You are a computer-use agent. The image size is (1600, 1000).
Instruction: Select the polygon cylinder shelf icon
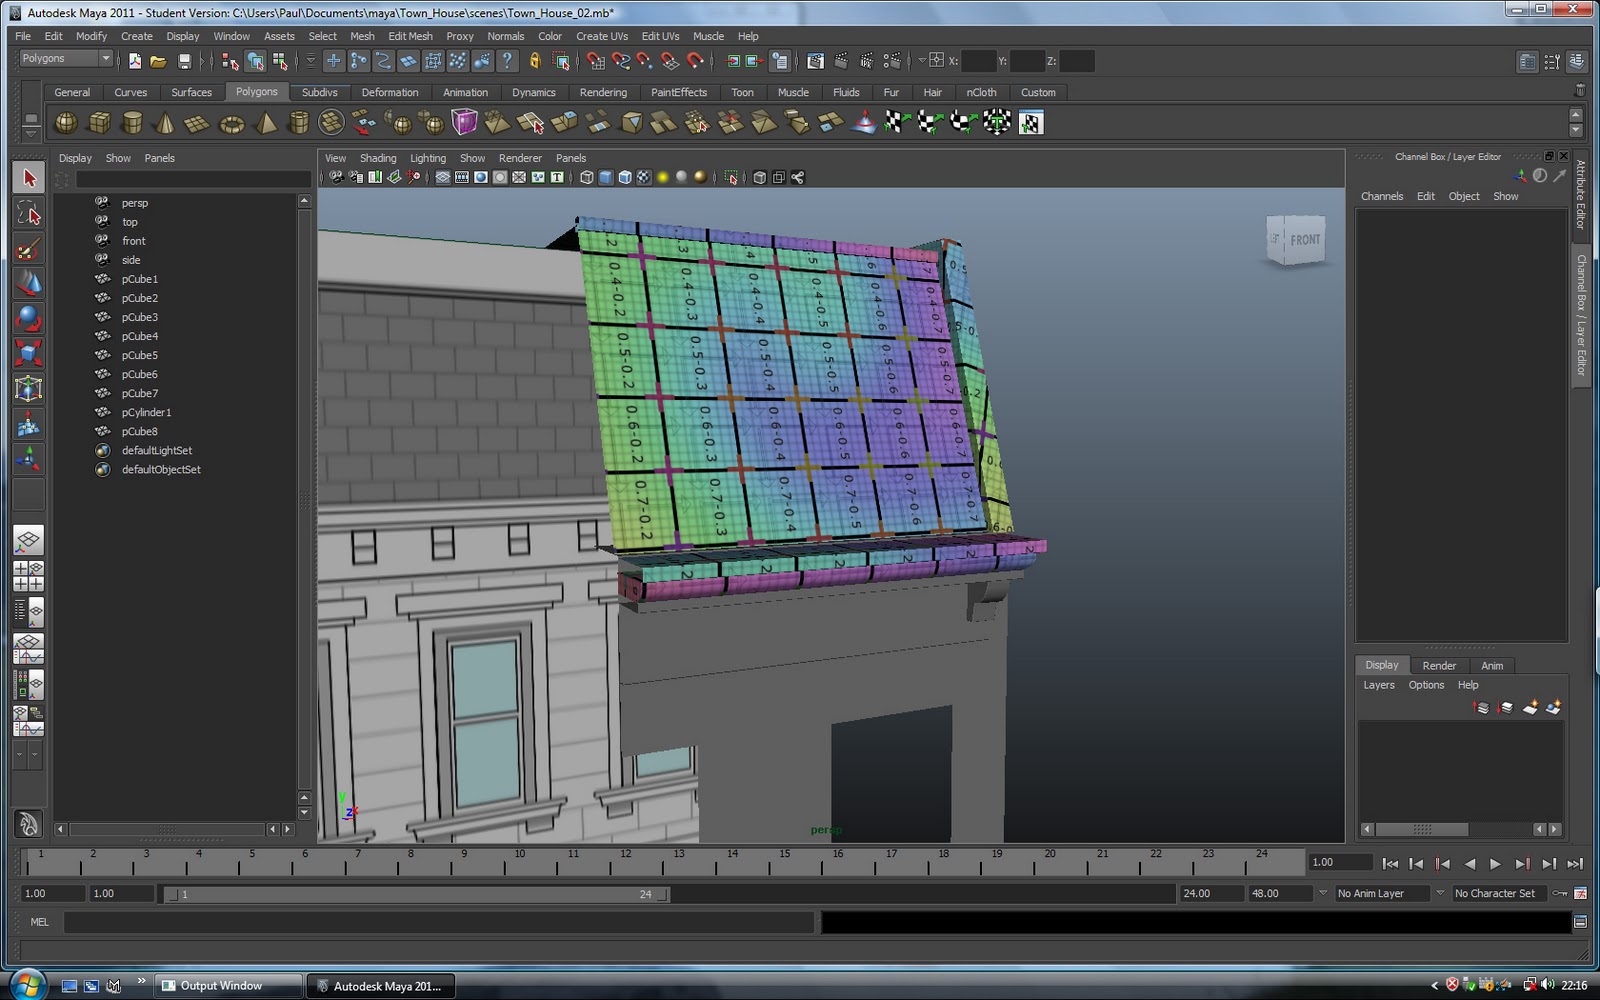131,122
